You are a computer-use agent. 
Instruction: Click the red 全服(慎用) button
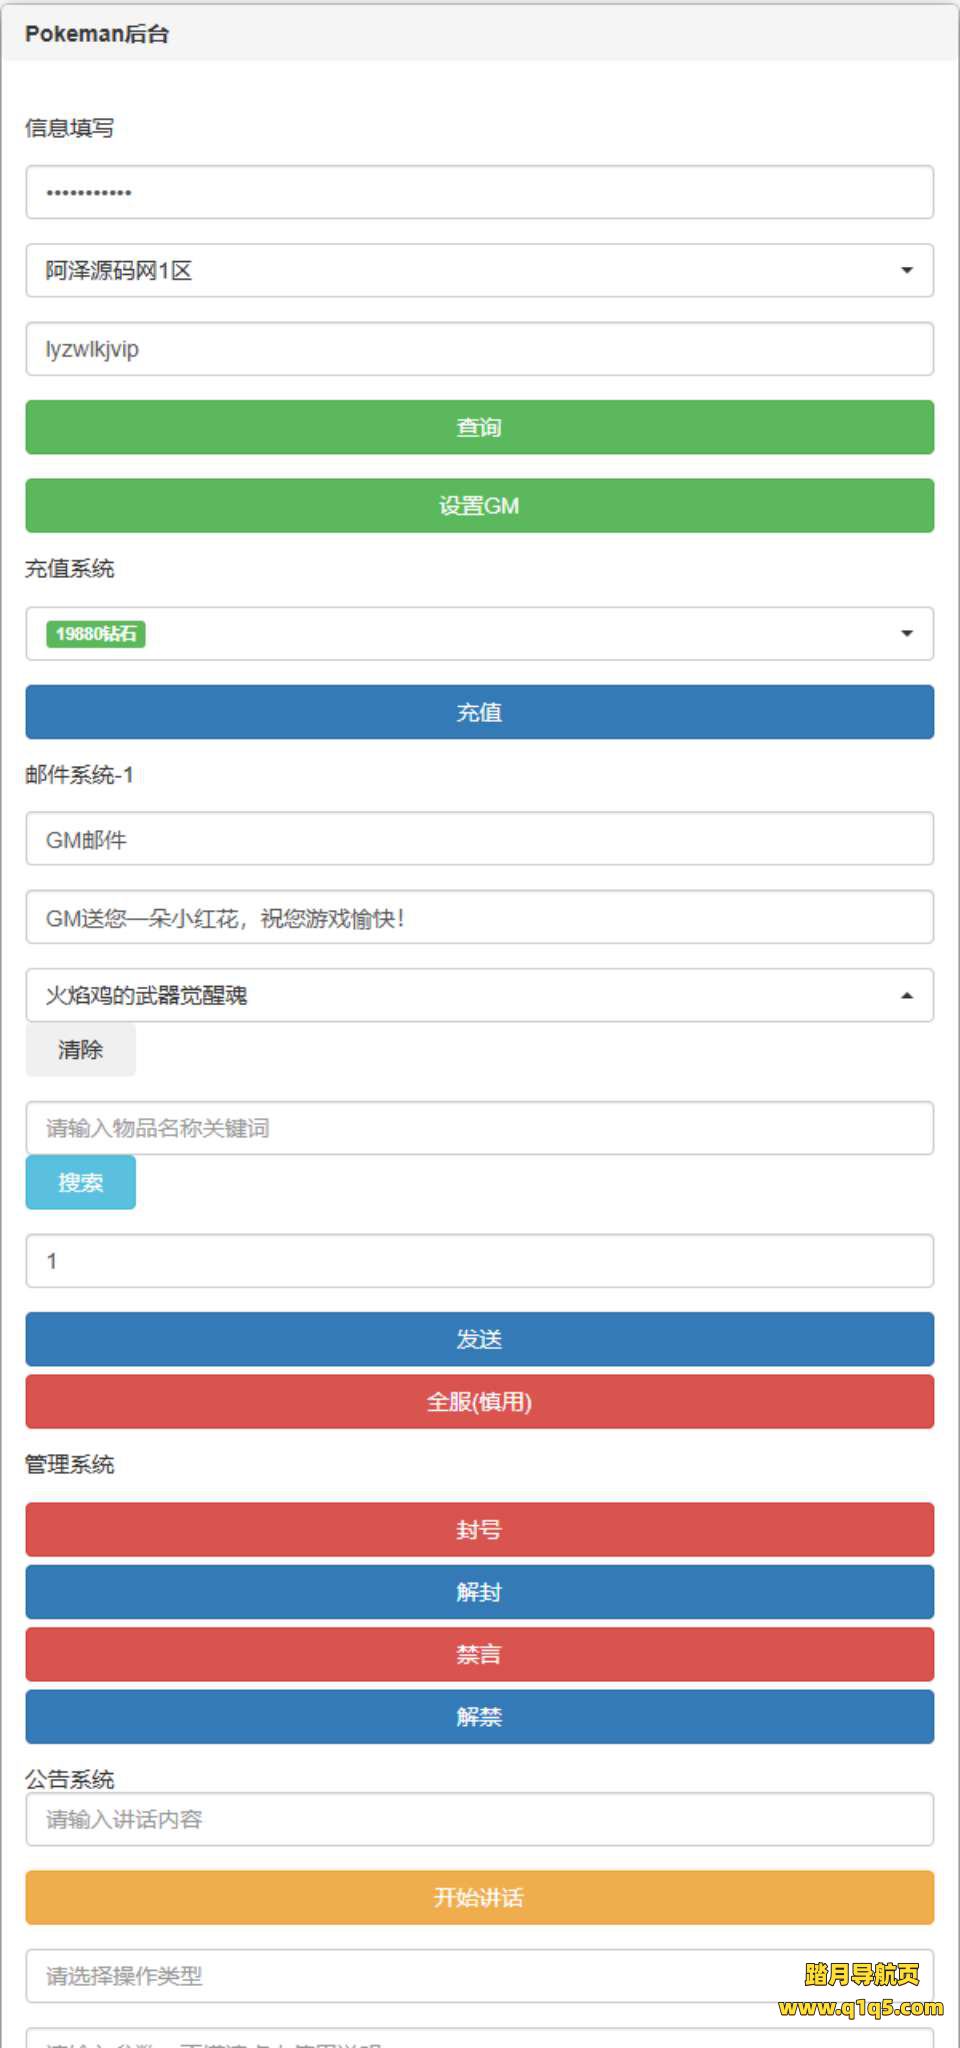point(479,1402)
